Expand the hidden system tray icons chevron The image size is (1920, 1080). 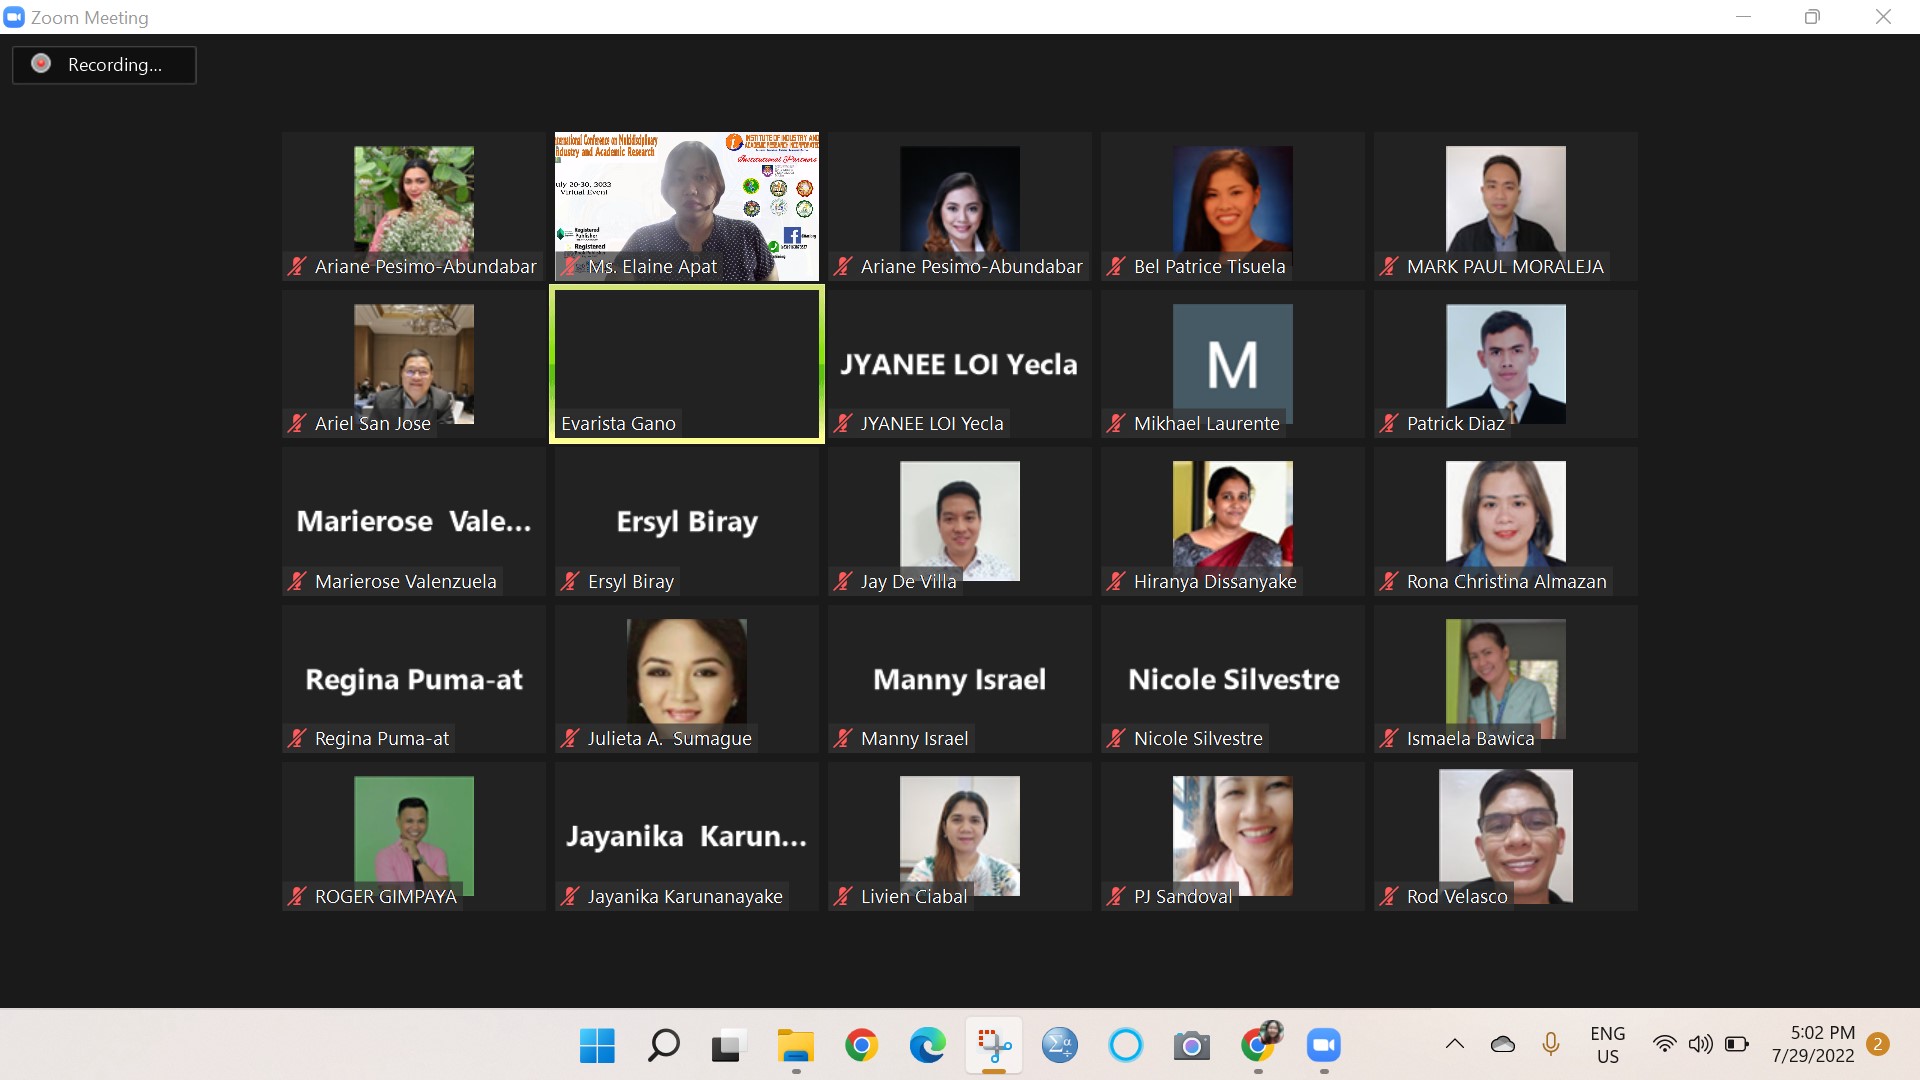point(1455,1044)
